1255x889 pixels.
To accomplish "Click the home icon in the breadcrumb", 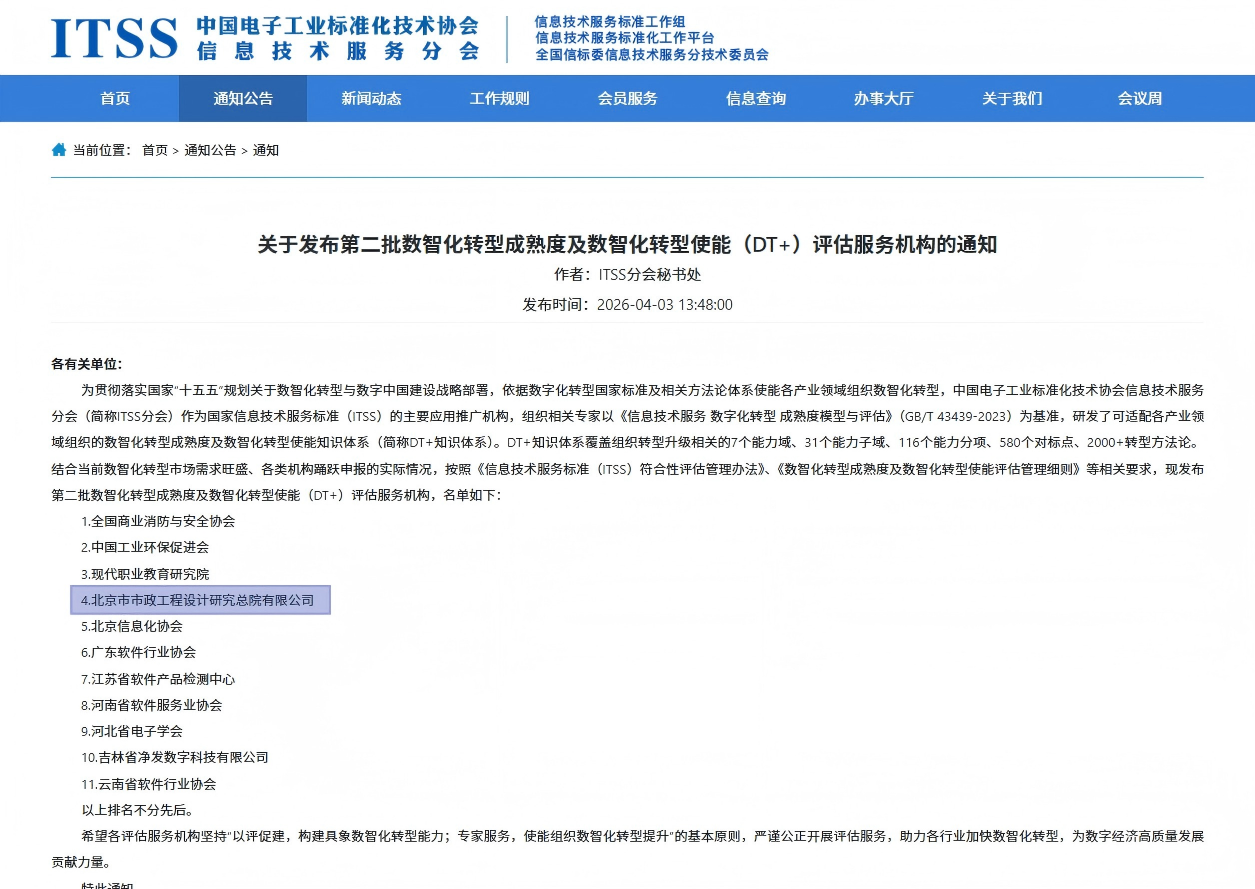I will (x=58, y=149).
